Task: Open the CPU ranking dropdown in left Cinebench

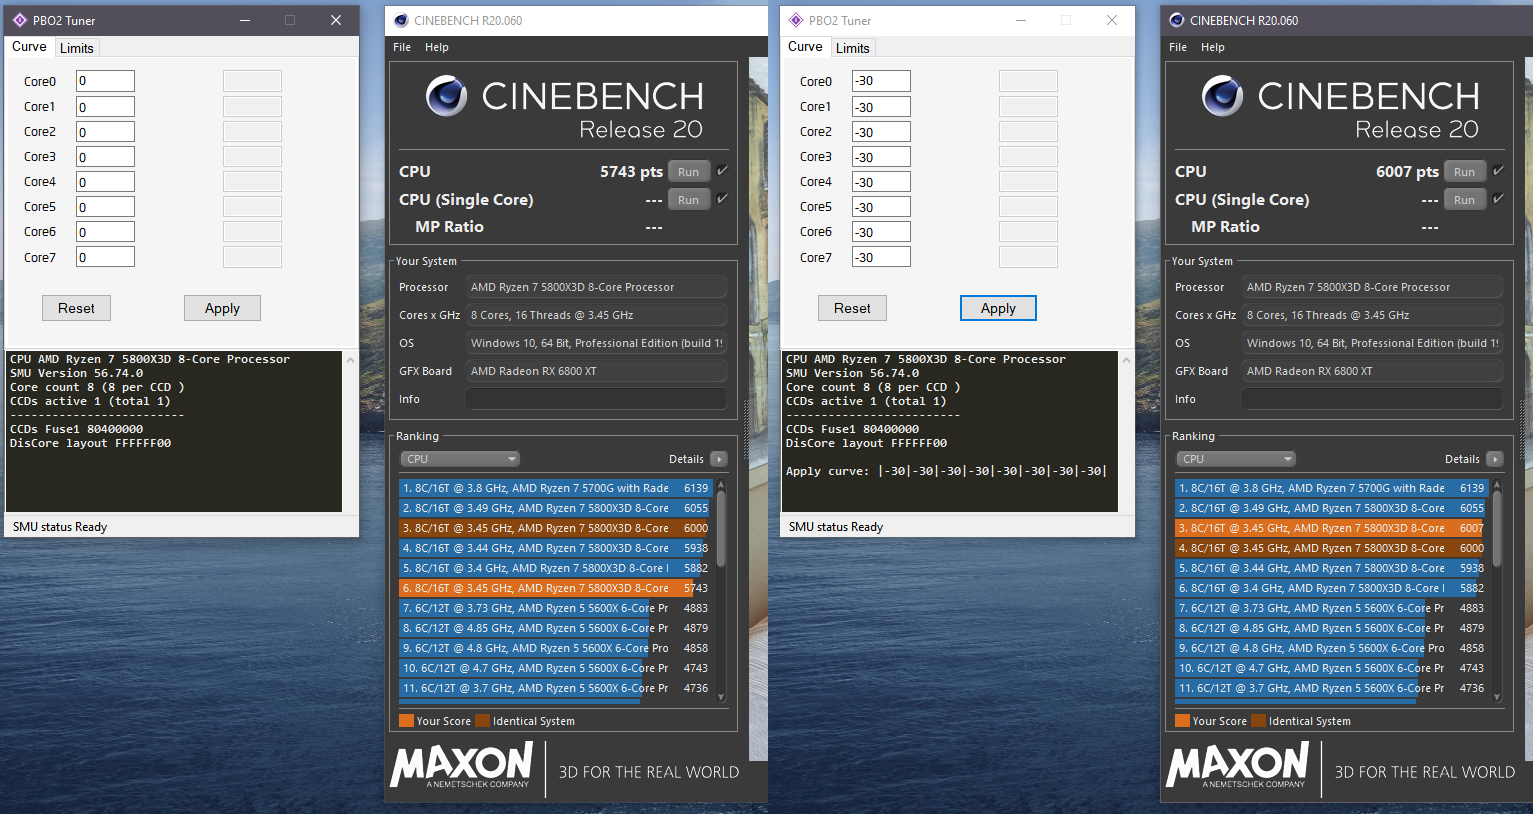Action: tap(460, 459)
